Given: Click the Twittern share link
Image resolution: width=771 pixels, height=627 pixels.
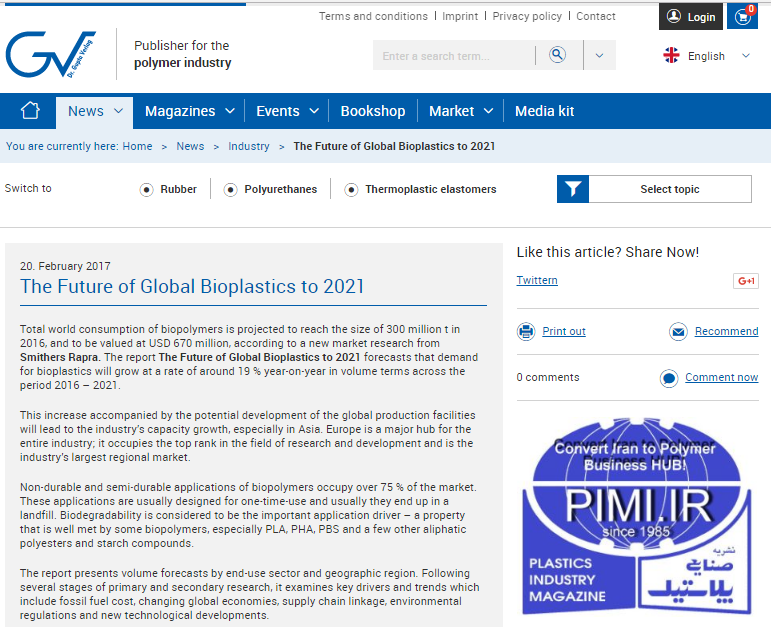Looking at the screenshot, I should point(537,280).
